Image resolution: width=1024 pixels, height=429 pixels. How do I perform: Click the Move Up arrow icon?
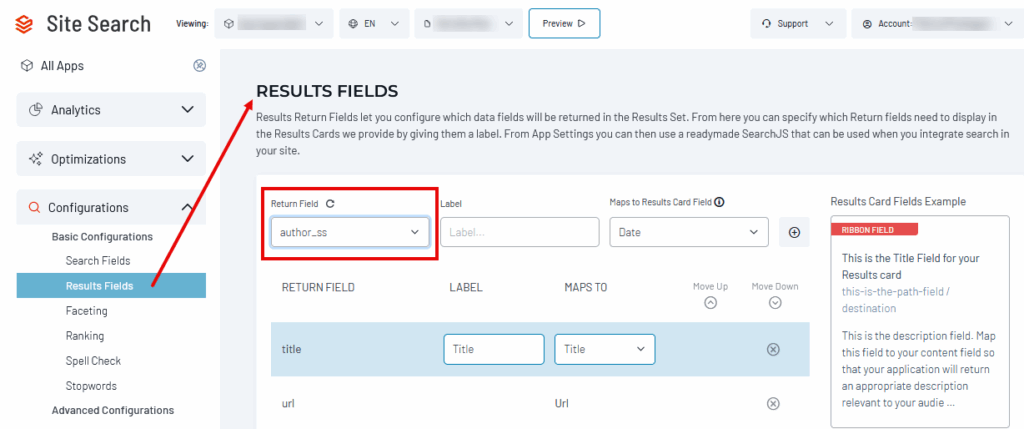pyautogui.click(x=711, y=303)
